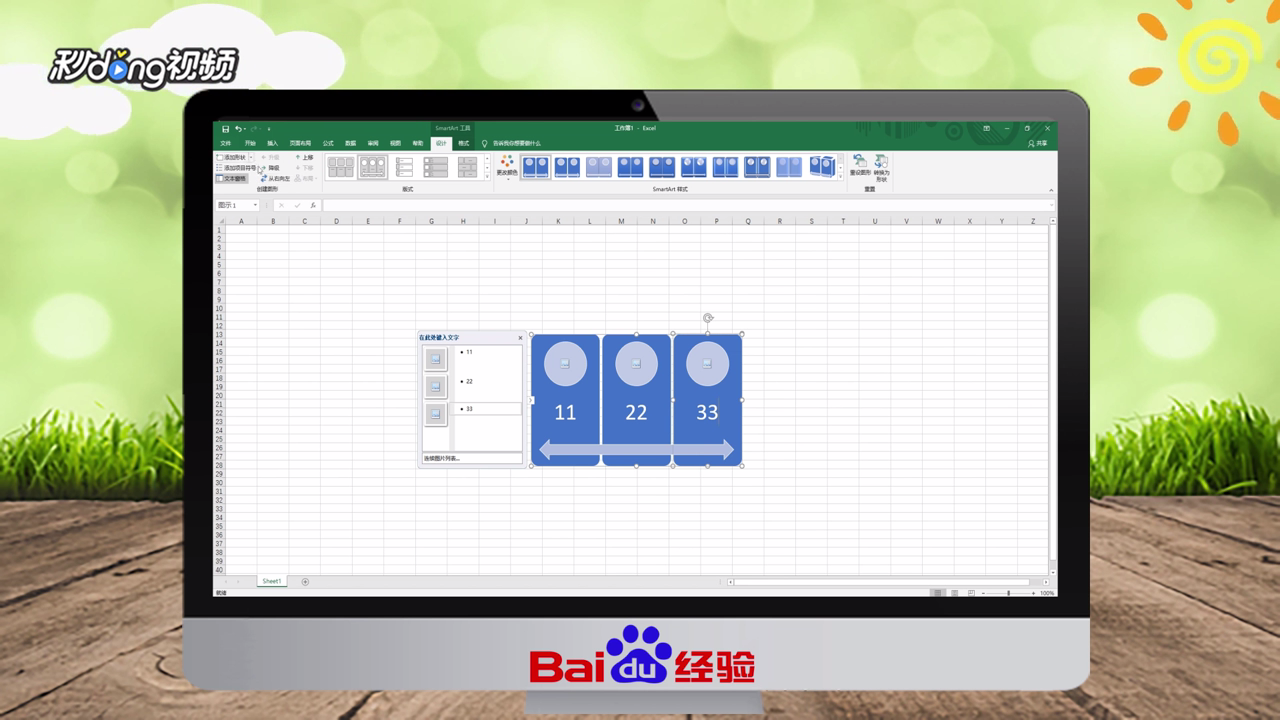
Task: Open the 文件 File tab
Action: [225, 143]
